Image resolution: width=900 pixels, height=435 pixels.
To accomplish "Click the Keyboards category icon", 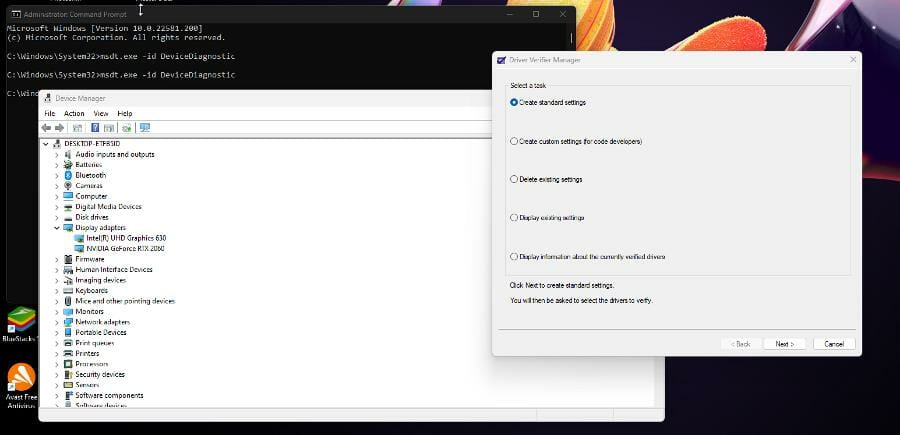I will 68,291.
